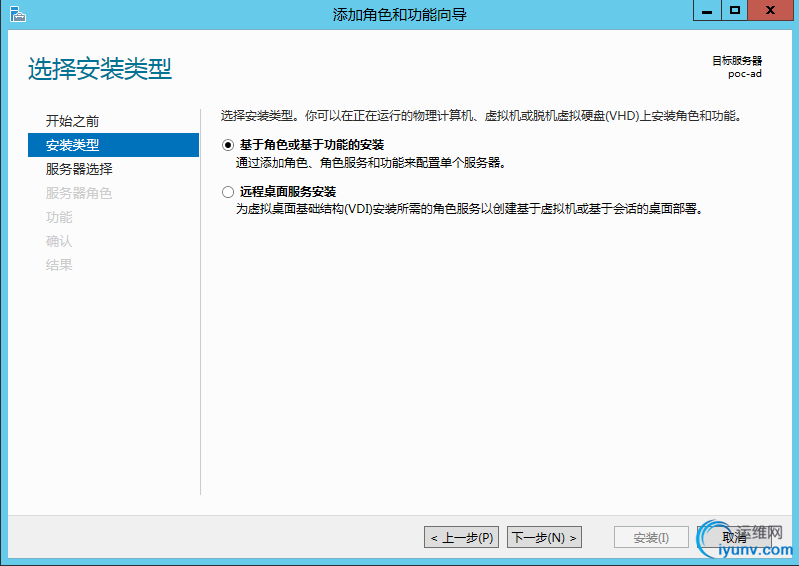Screen dimensions: 799x566
Task: Select role-based or feature-based installation radio
Action: pos(228,145)
